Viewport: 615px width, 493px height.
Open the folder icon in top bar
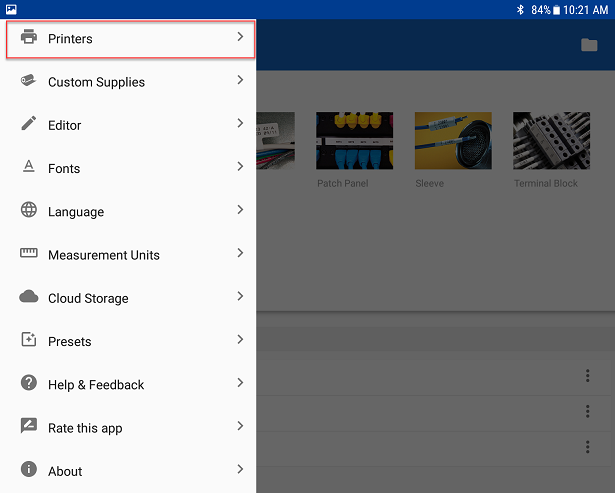589,45
